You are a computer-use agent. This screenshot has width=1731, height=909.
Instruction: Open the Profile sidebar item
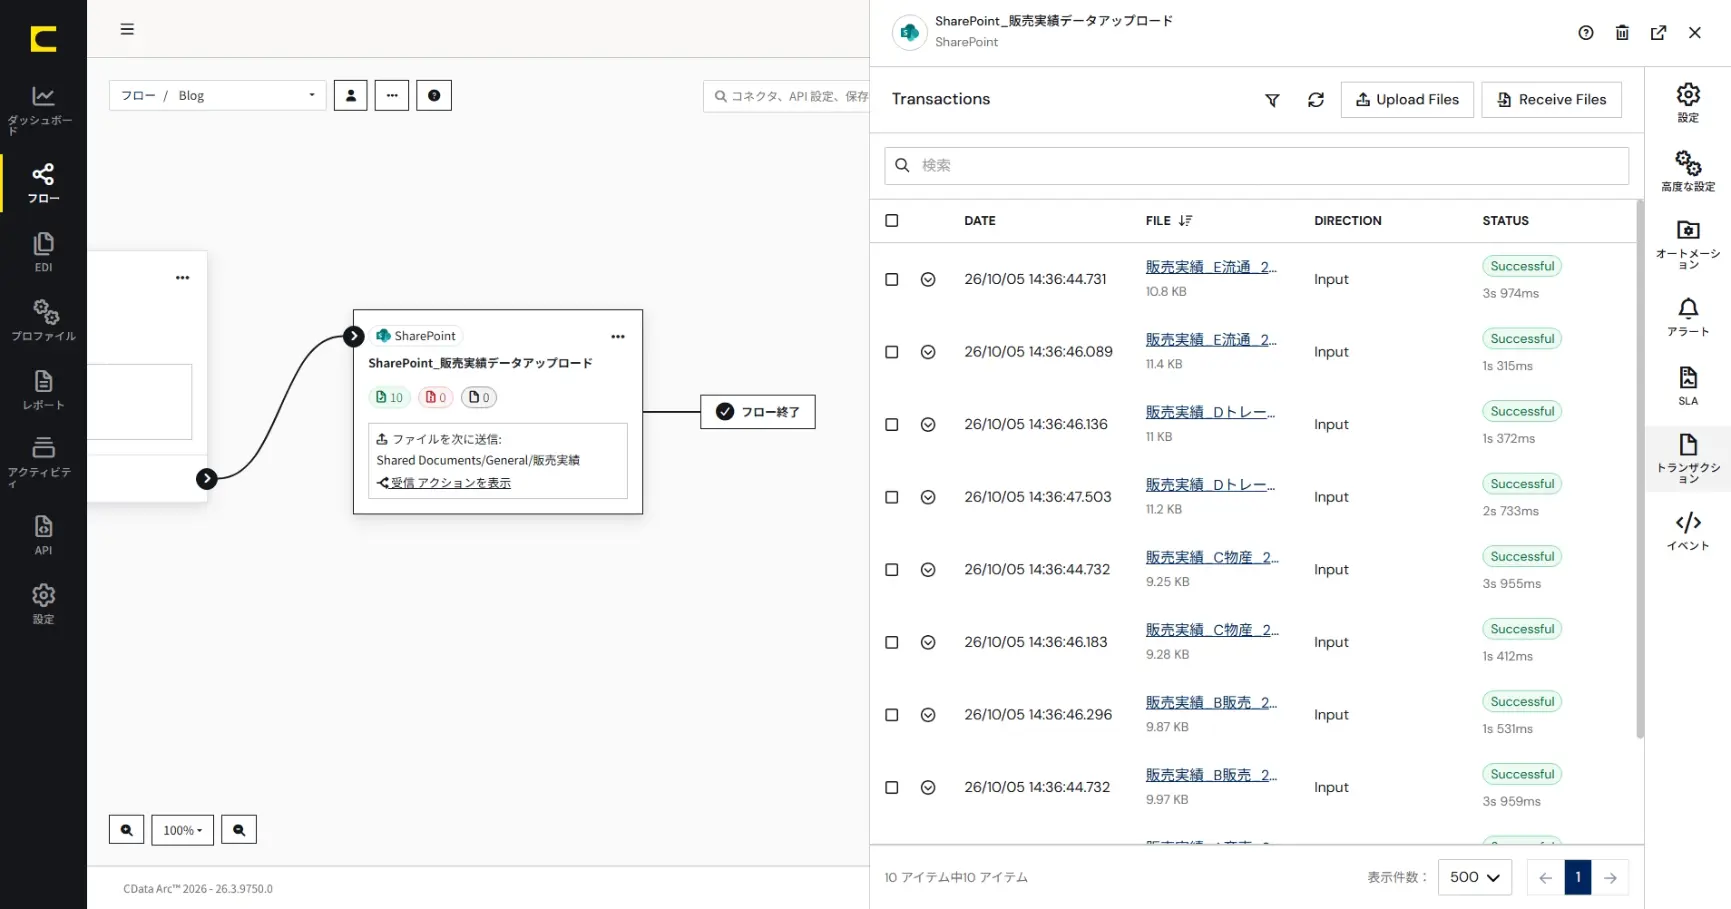(x=43, y=320)
